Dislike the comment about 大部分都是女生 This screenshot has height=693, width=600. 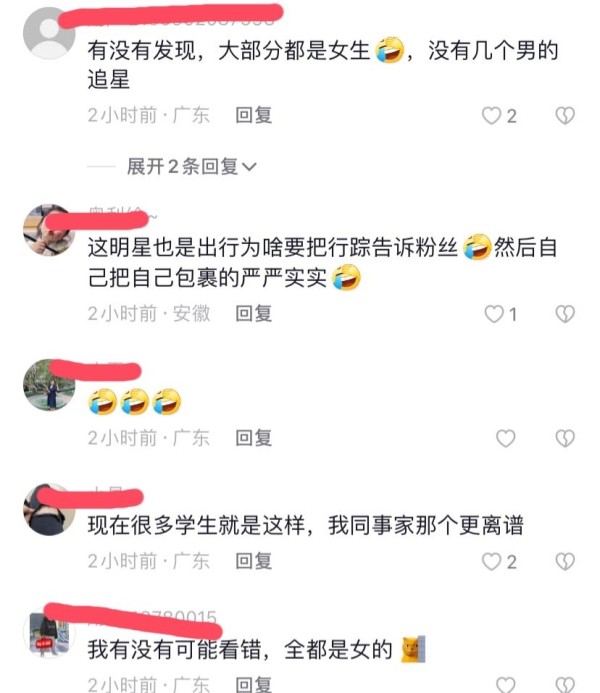click(x=565, y=116)
